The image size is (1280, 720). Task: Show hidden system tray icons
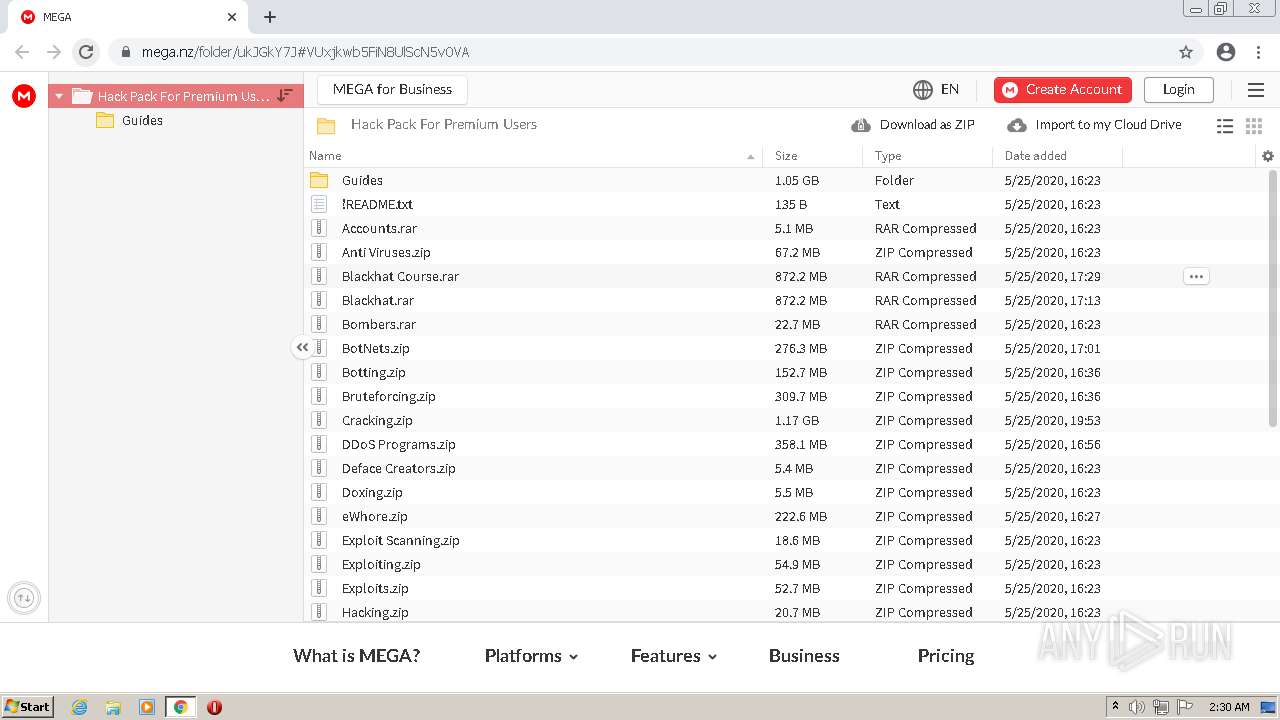[1115, 707]
